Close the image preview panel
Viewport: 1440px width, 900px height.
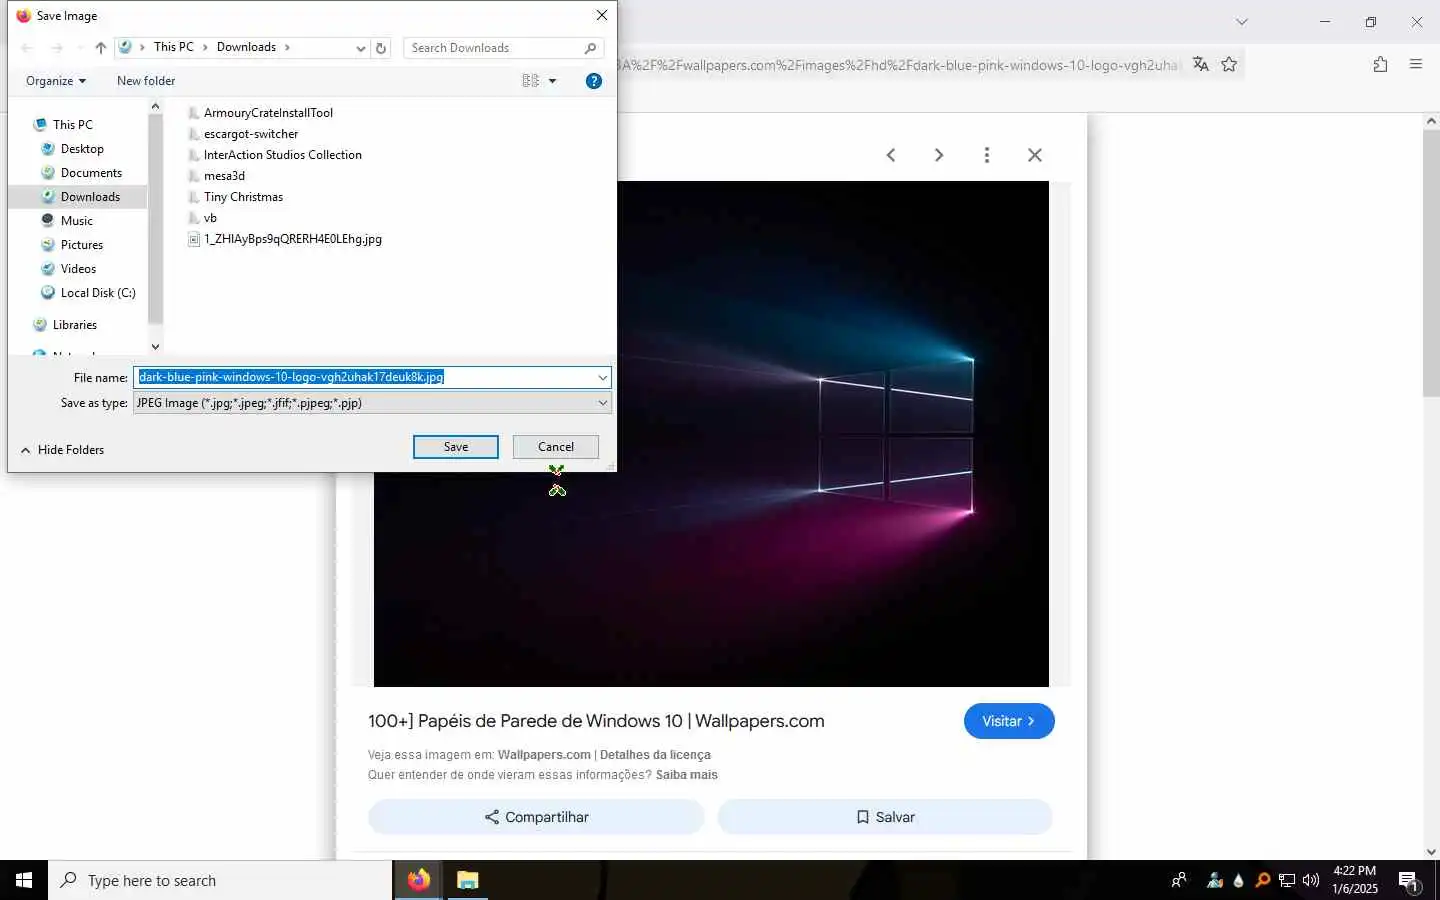coord(1035,155)
